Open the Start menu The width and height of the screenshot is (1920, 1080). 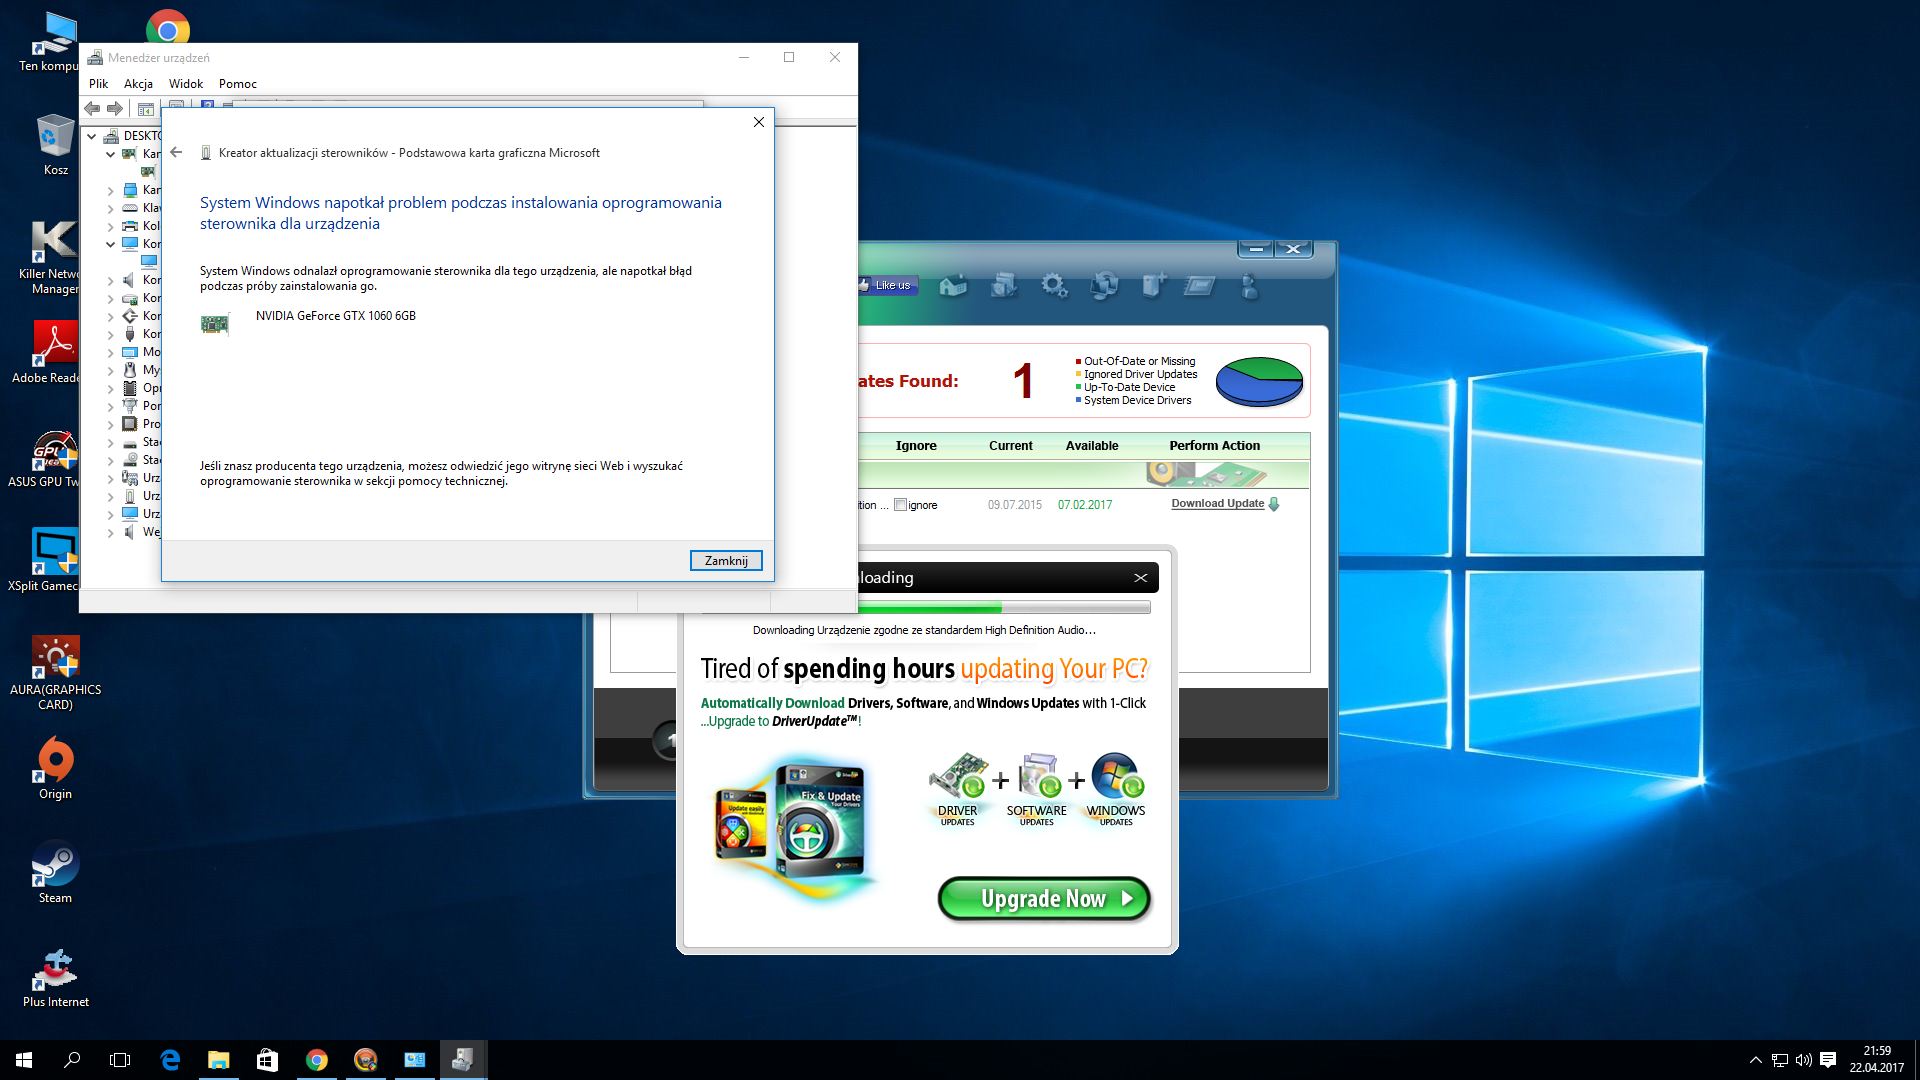(x=24, y=1060)
